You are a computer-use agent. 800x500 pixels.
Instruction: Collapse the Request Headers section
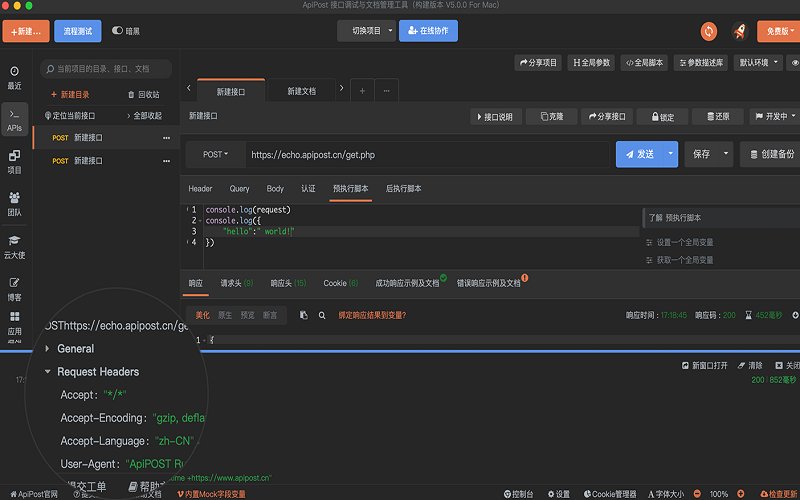47,372
